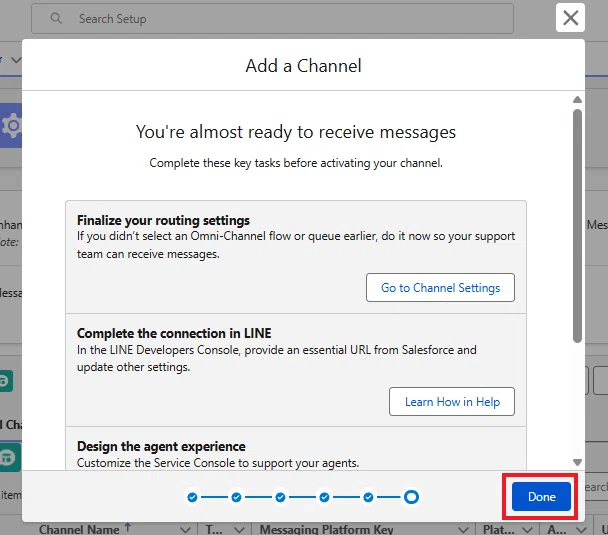
Task: Click the search magnifier icon
Action: 56,18
